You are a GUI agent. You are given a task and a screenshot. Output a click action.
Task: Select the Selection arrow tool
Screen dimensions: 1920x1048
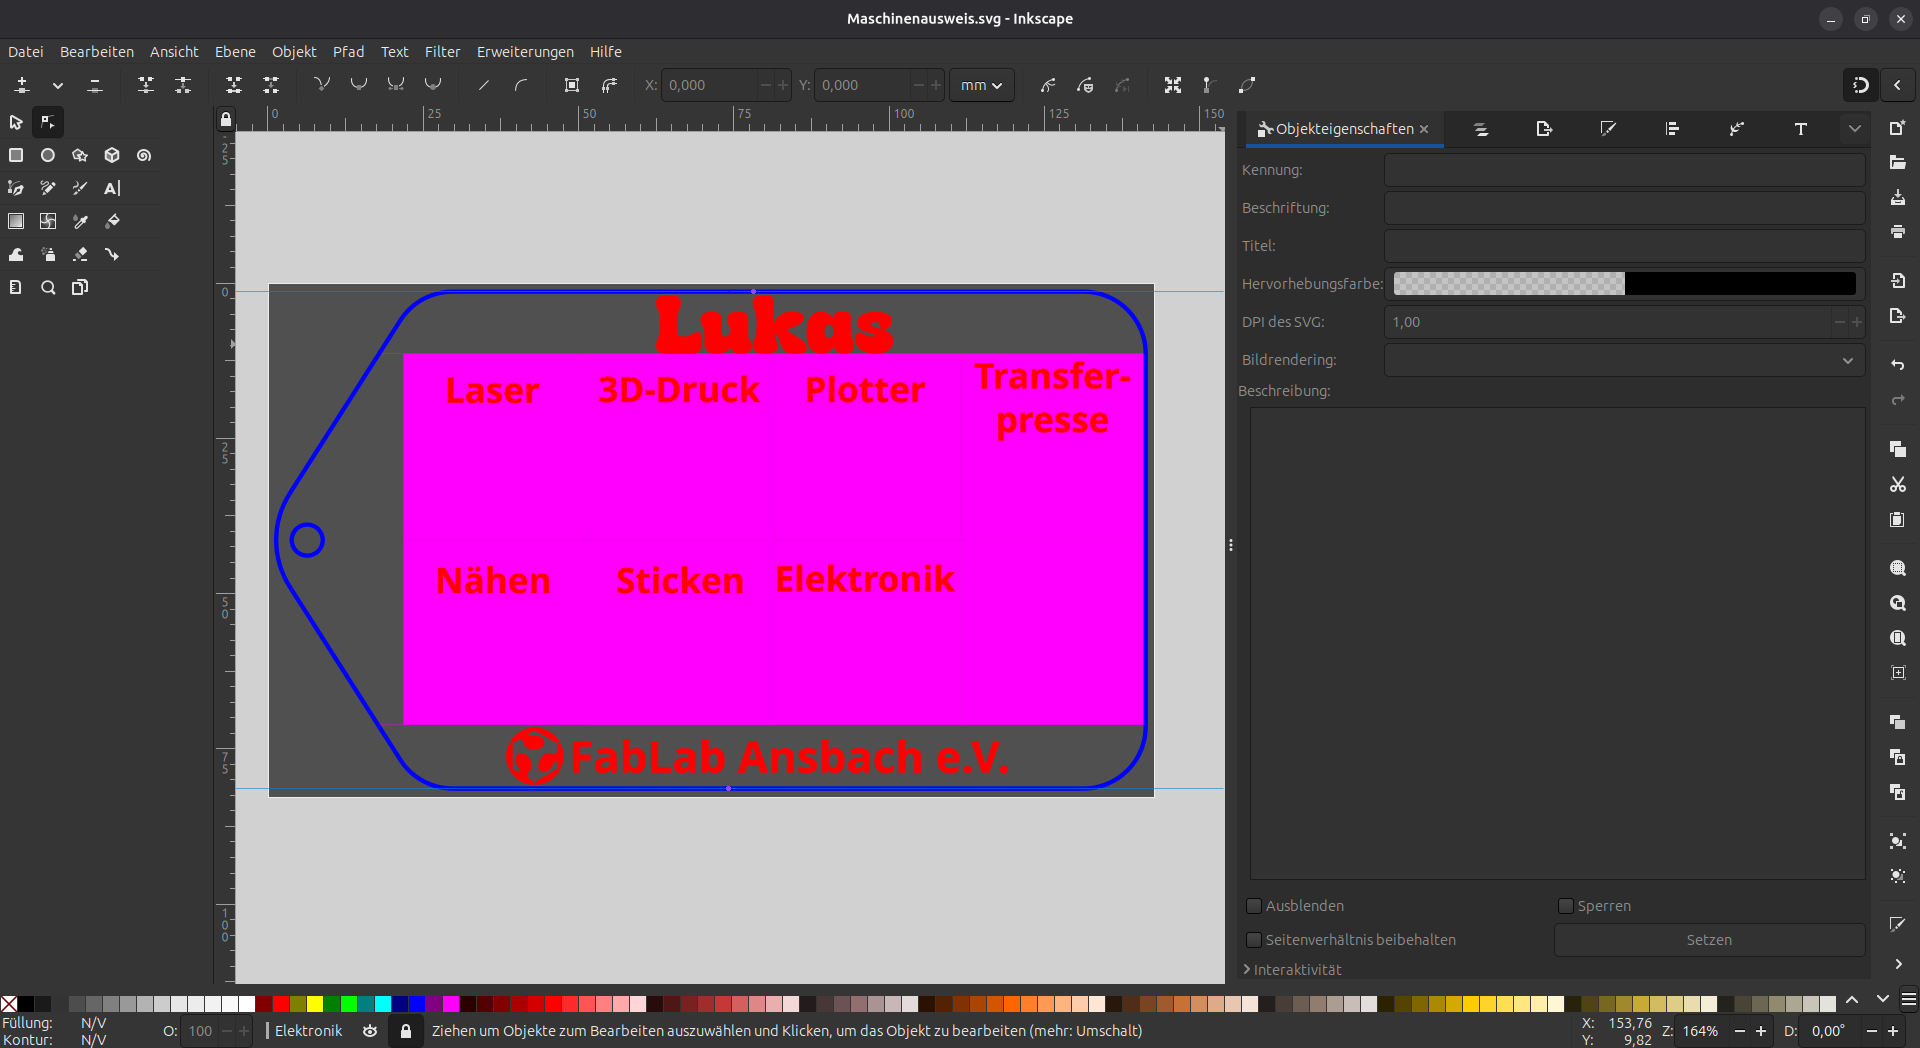click(16, 122)
